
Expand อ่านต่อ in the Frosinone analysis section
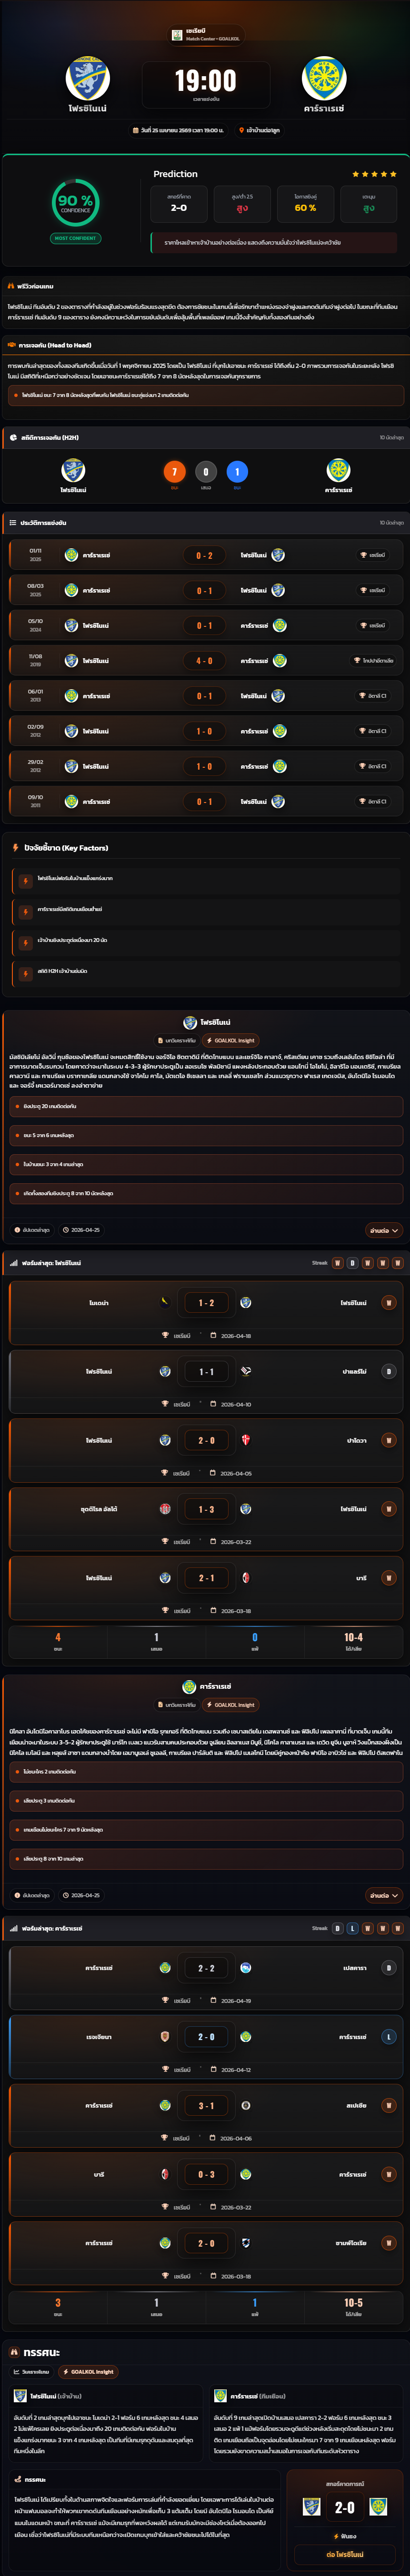click(x=383, y=1230)
